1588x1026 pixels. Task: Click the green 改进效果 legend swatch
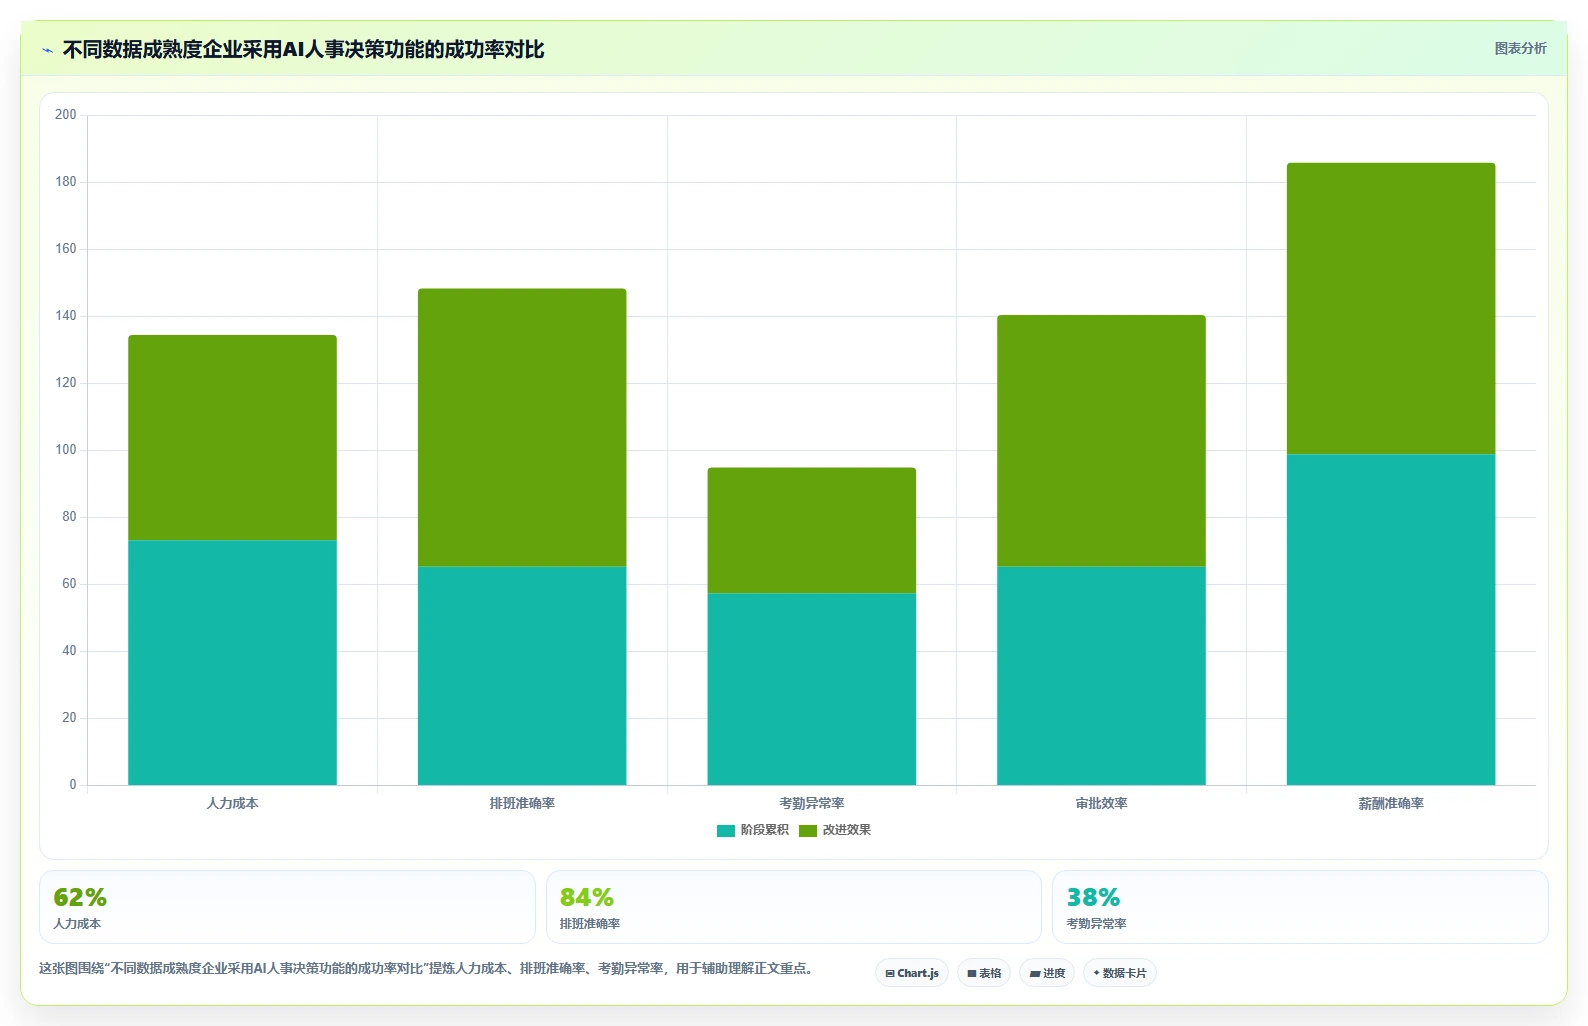(808, 831)
